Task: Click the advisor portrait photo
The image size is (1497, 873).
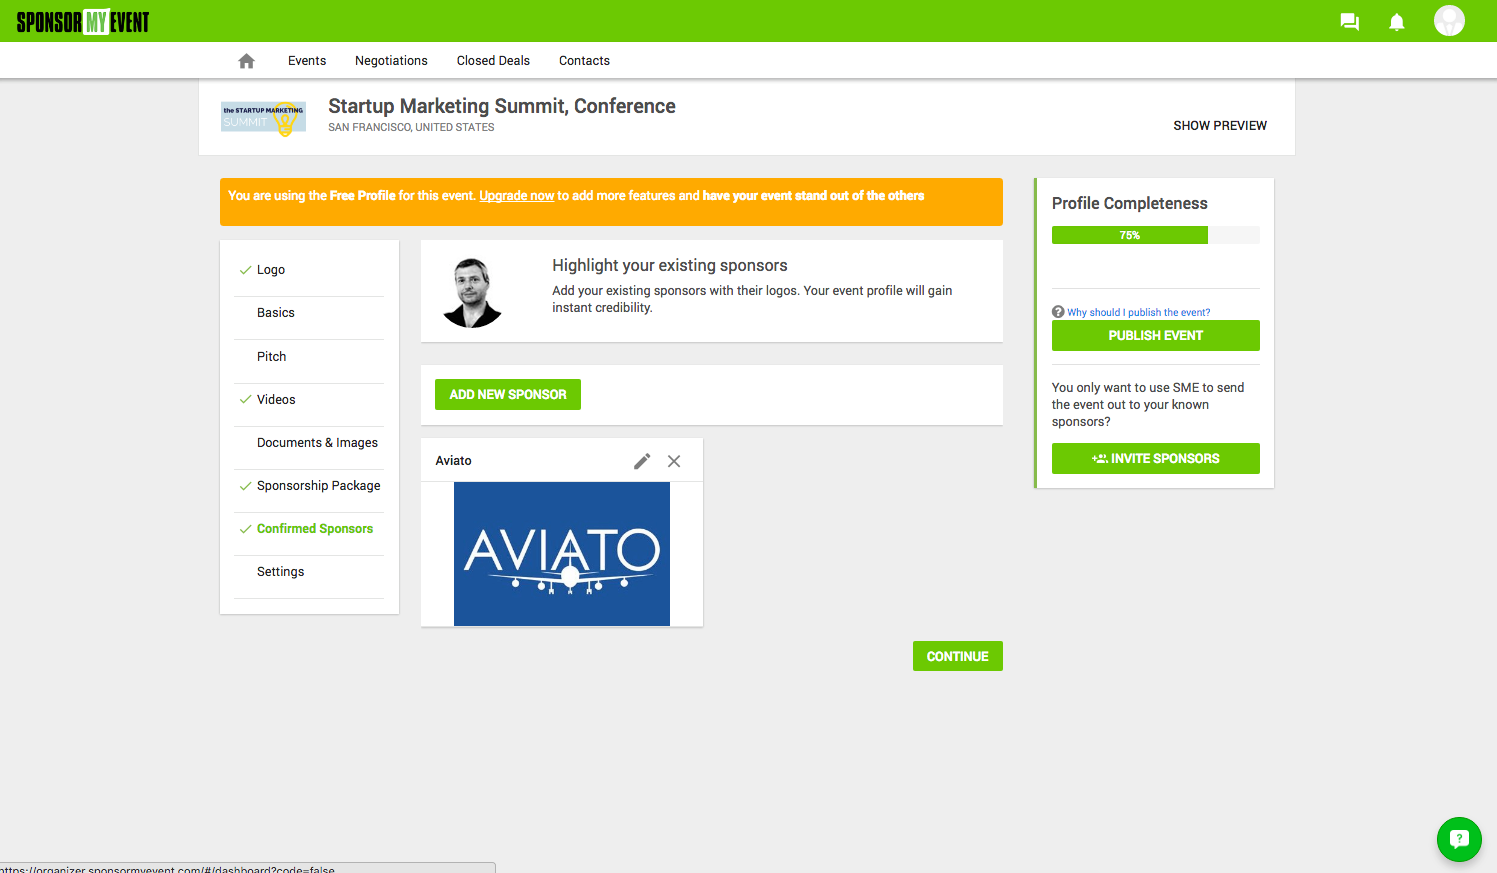Action: [472, 292]
